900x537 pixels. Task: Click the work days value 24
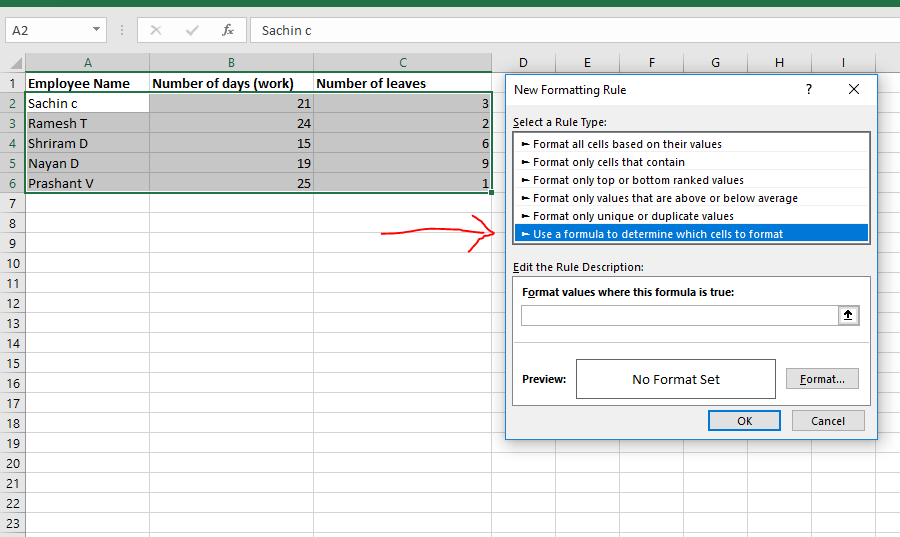(x=231, y=123)
